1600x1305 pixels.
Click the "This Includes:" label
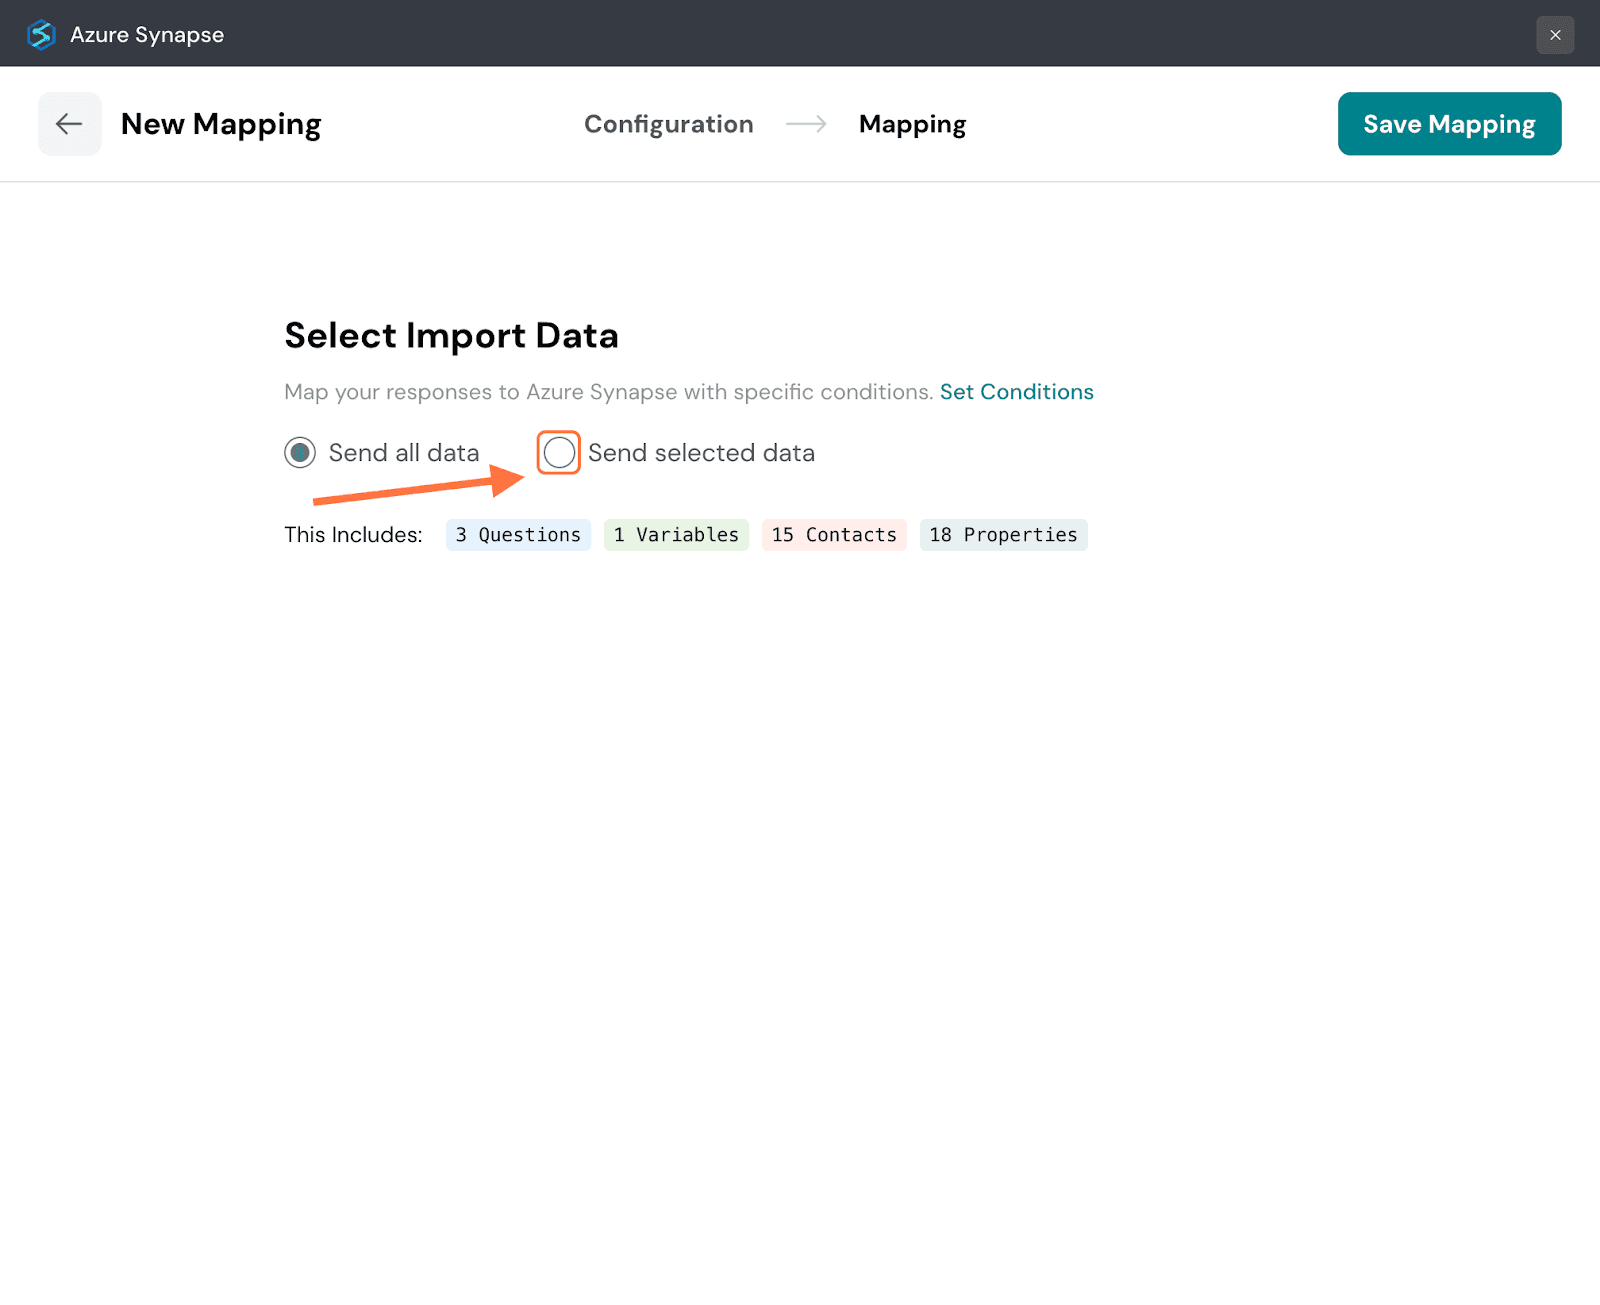[353, 535]
